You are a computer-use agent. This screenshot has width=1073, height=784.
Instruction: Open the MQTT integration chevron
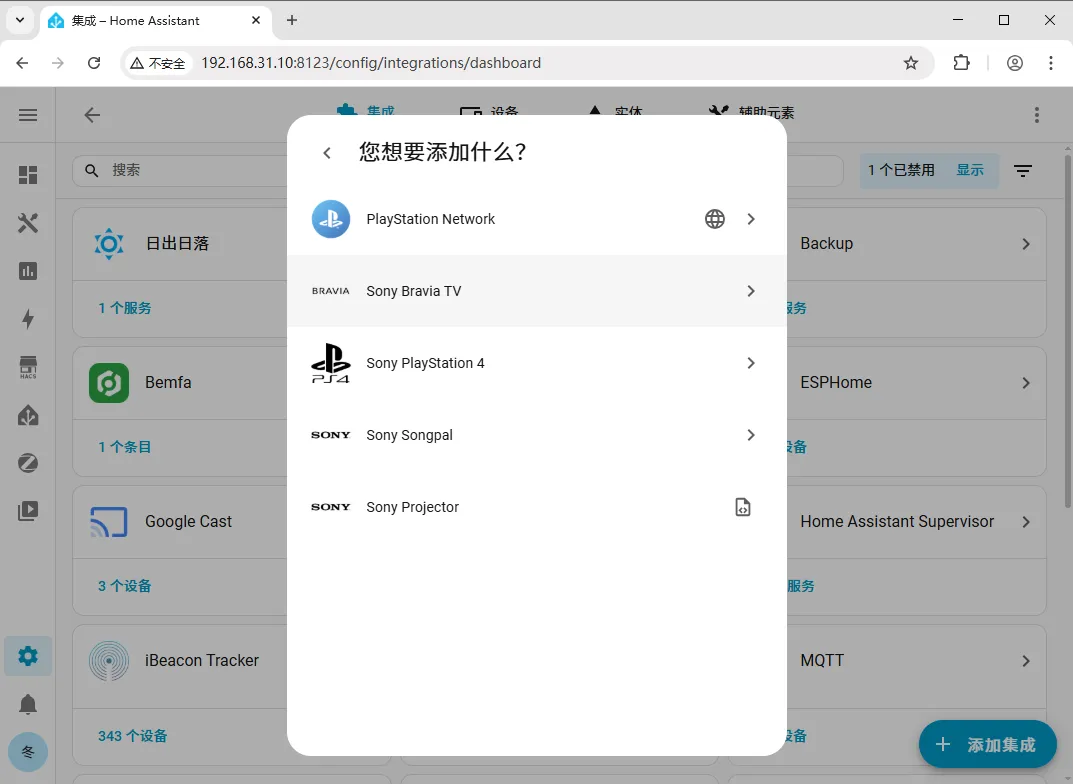coord(1026,661)
